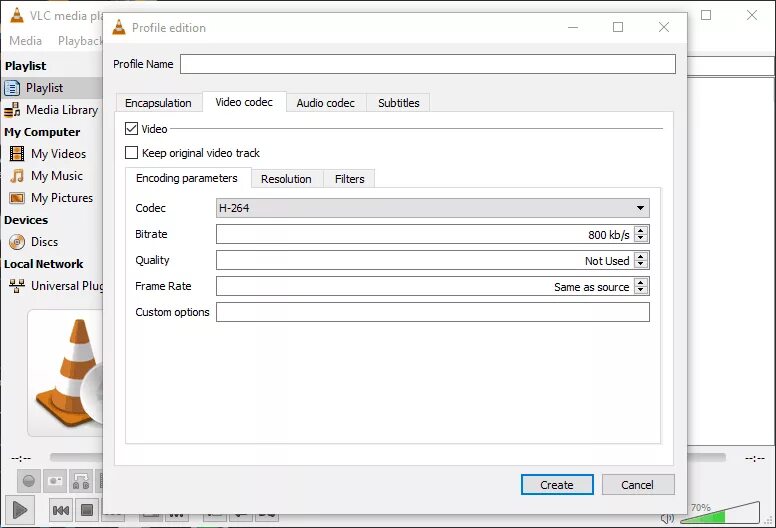Select Playlist in the VLC sidebar

click(x=52, y=88)
